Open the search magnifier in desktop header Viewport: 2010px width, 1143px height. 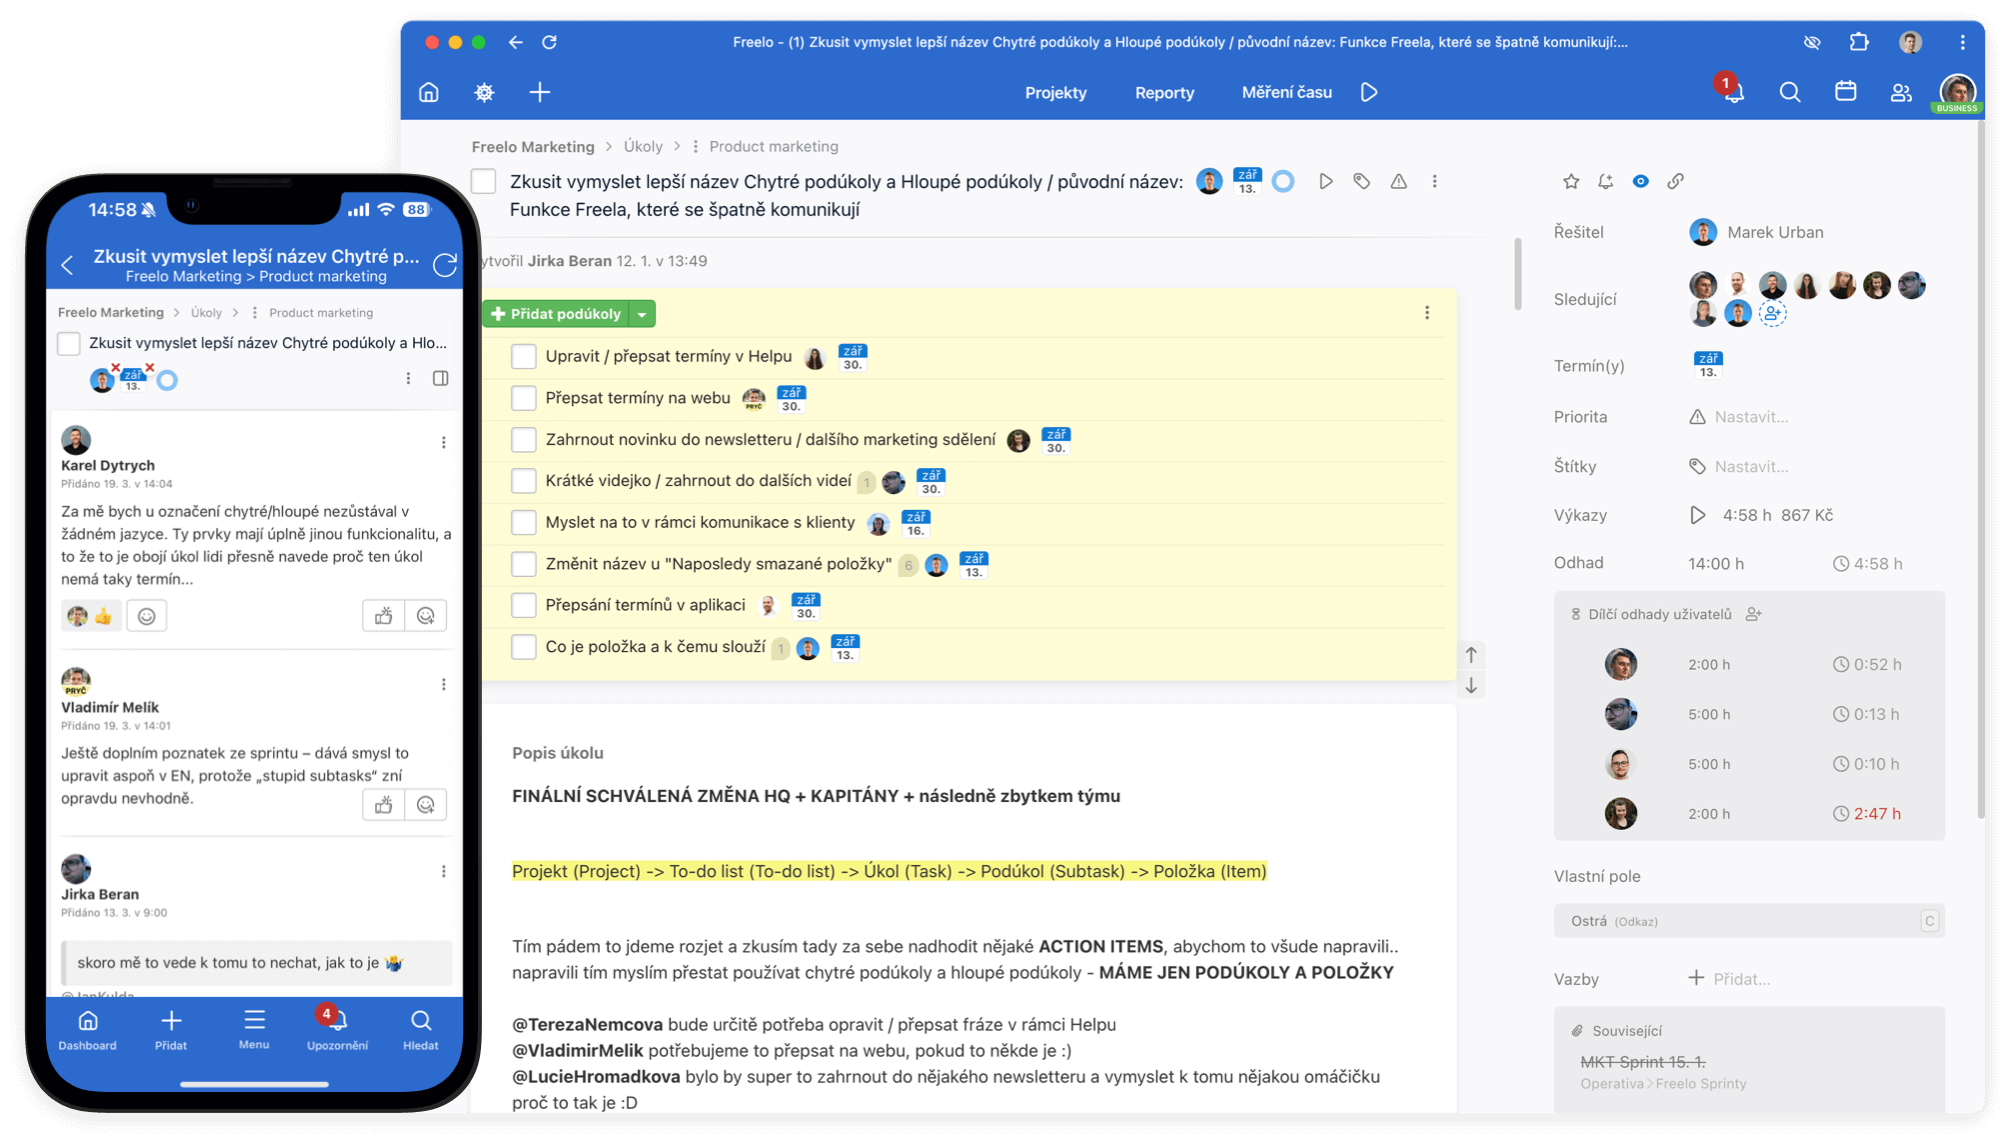[x=1790, y=92]
